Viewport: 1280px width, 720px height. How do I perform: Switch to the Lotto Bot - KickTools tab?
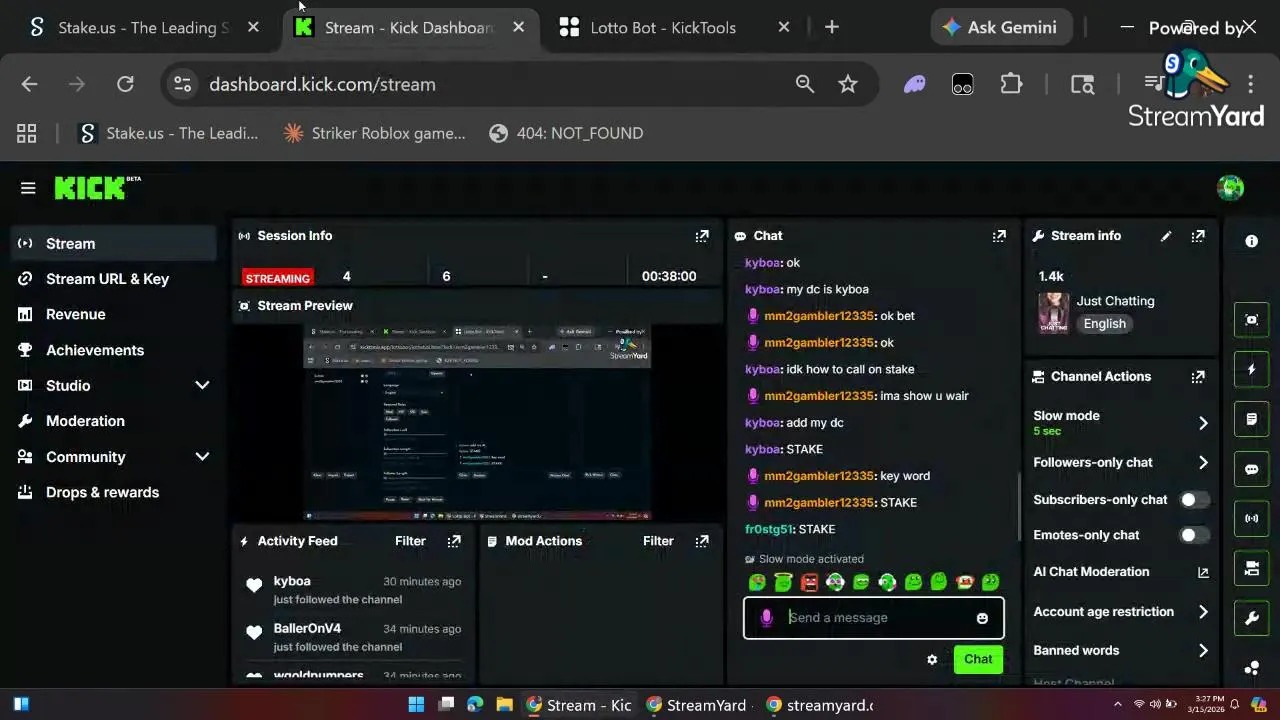(663, 27)
